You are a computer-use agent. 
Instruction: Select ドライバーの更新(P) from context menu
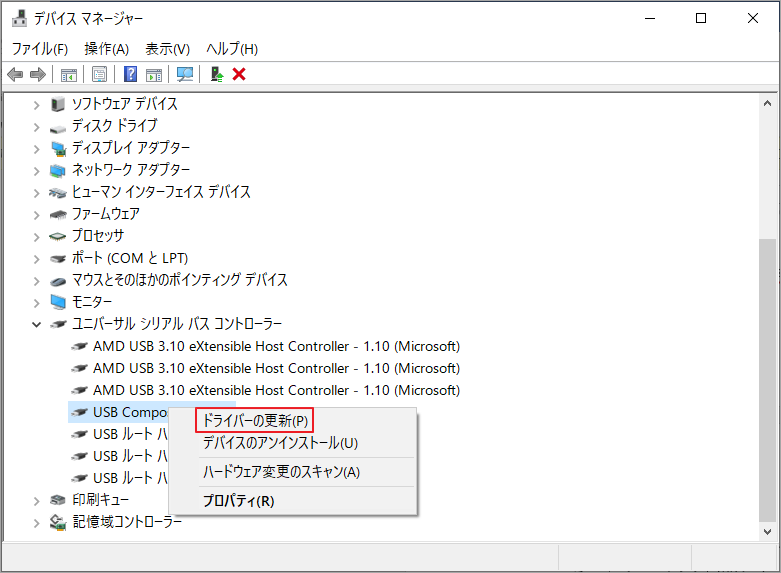(x=254, y=420)
